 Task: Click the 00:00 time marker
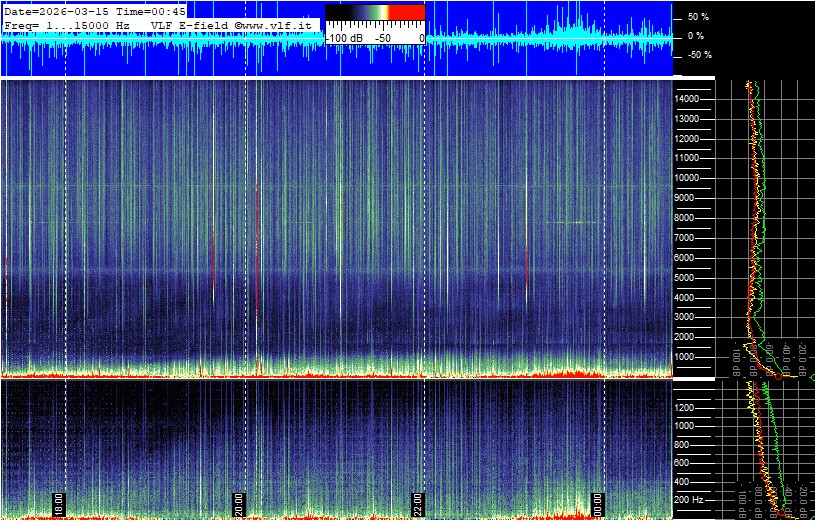(x=597, y=502)
